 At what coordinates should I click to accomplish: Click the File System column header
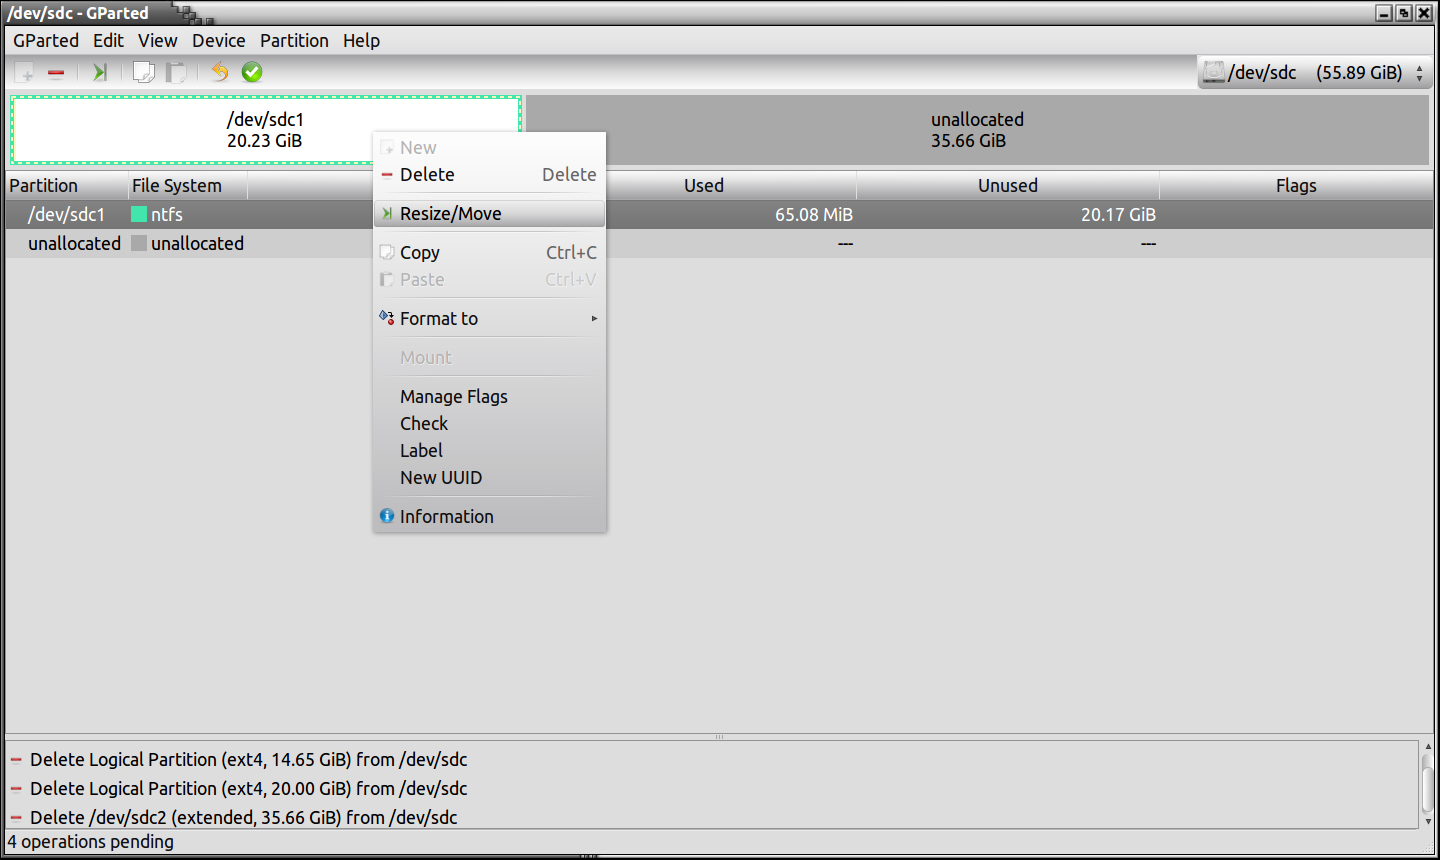(x=177, y=186)
